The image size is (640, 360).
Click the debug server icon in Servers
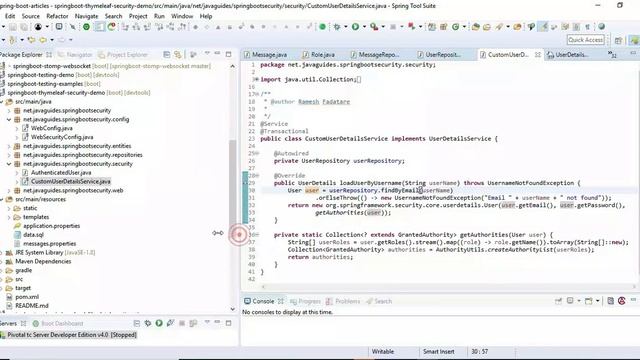(148, 323)
